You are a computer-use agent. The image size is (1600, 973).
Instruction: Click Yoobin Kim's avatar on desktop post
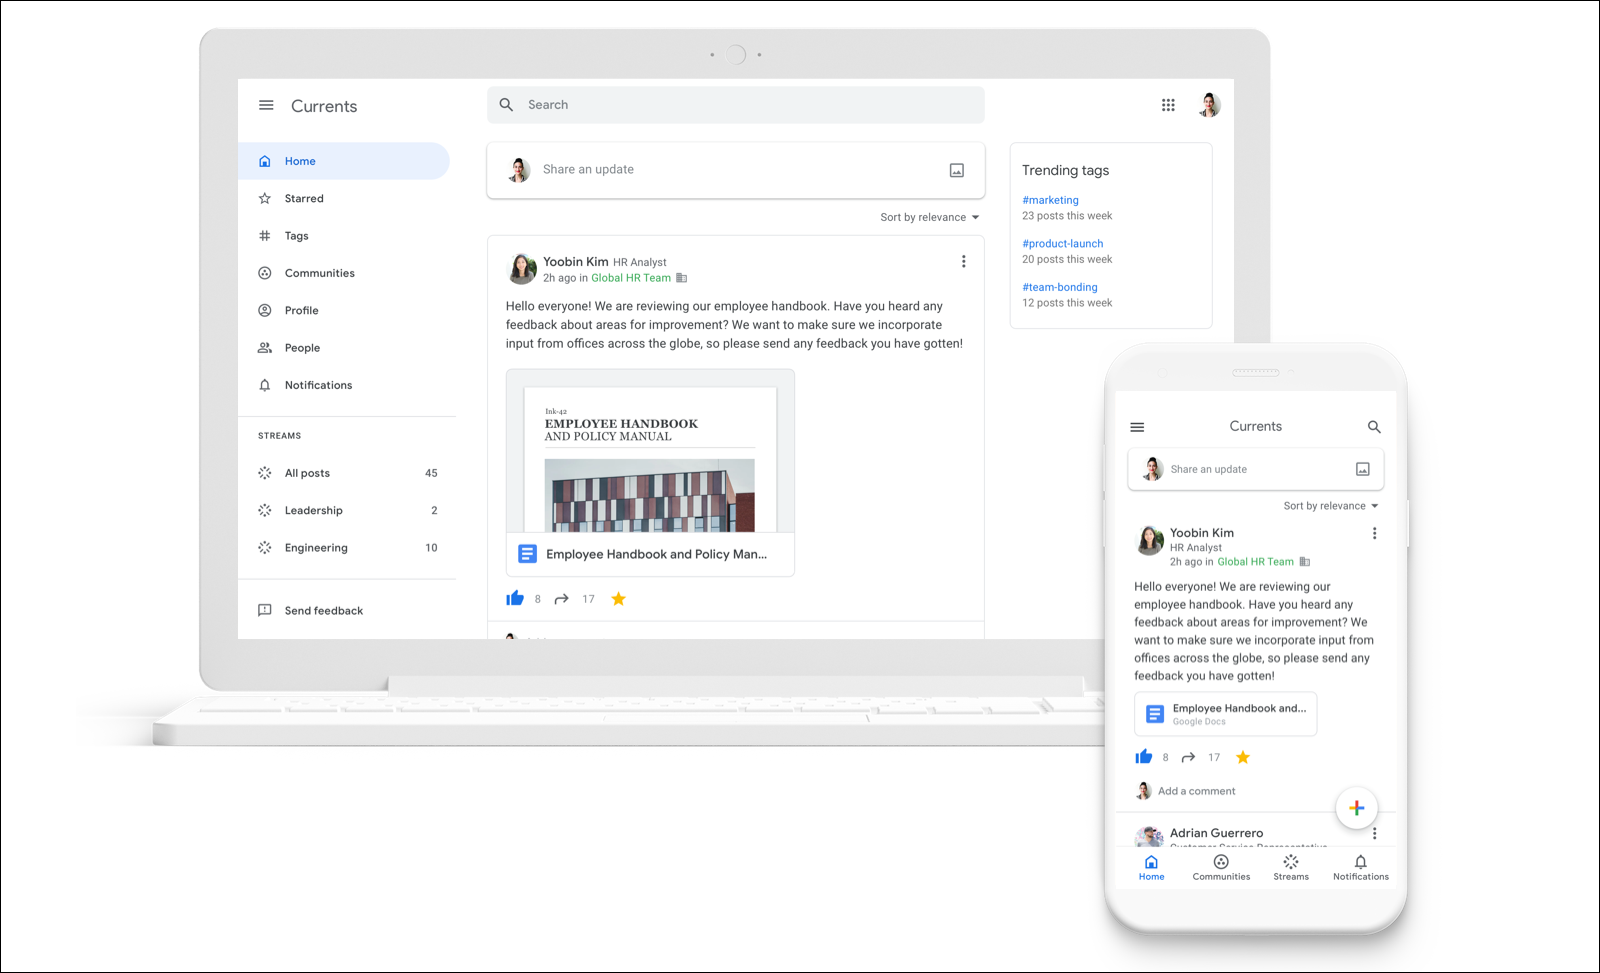click(x=522, y=268)
